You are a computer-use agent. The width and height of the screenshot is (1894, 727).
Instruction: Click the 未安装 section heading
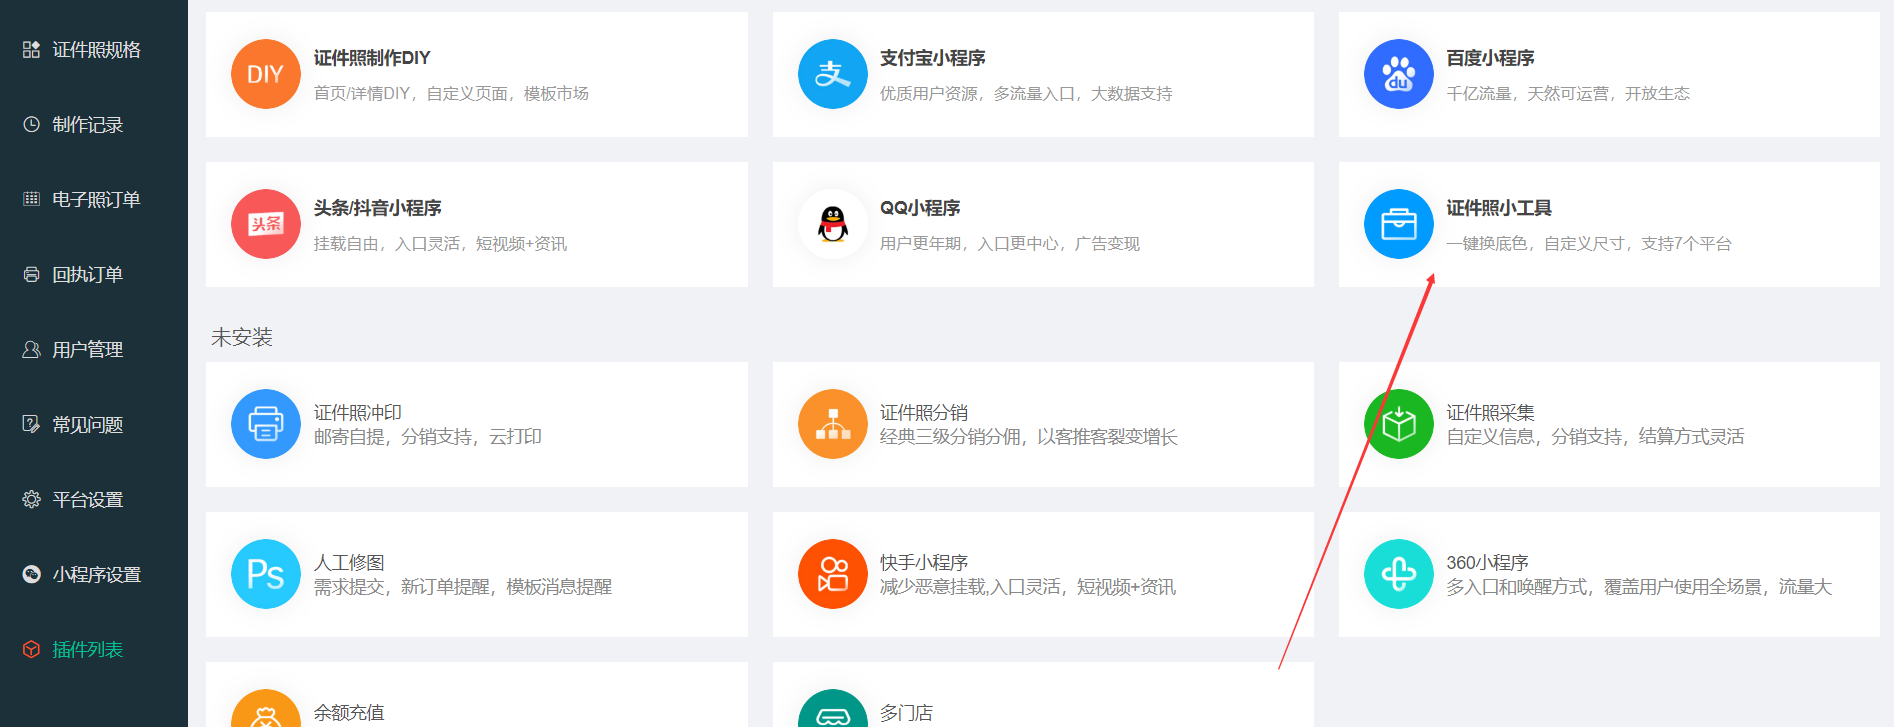(242, 337)
